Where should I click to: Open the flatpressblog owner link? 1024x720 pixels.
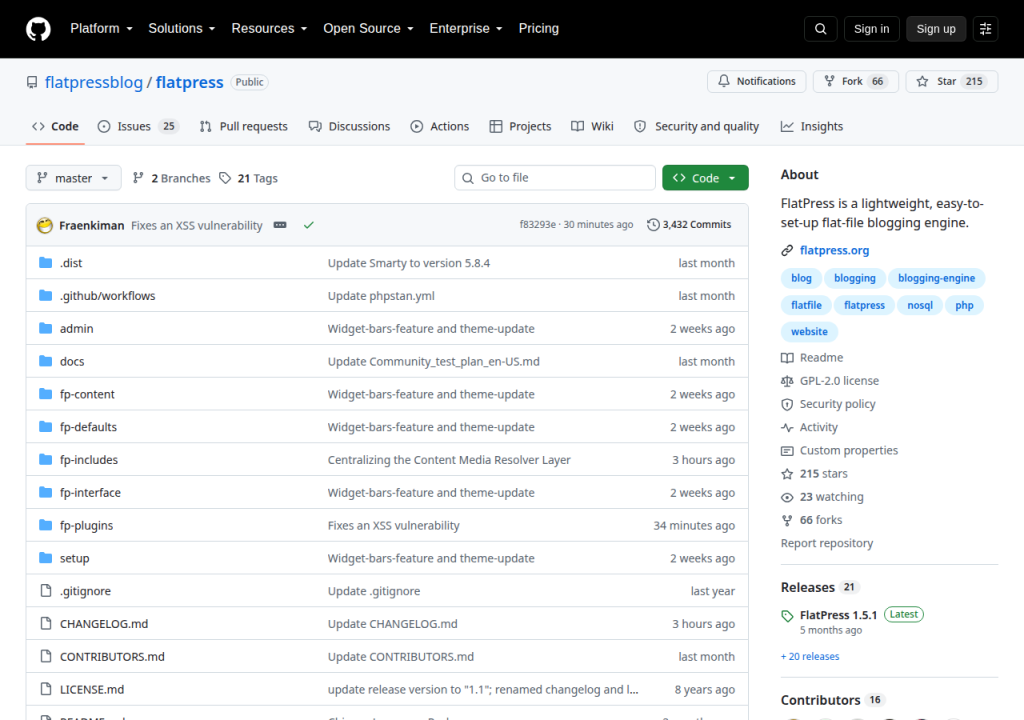(93, 82)
